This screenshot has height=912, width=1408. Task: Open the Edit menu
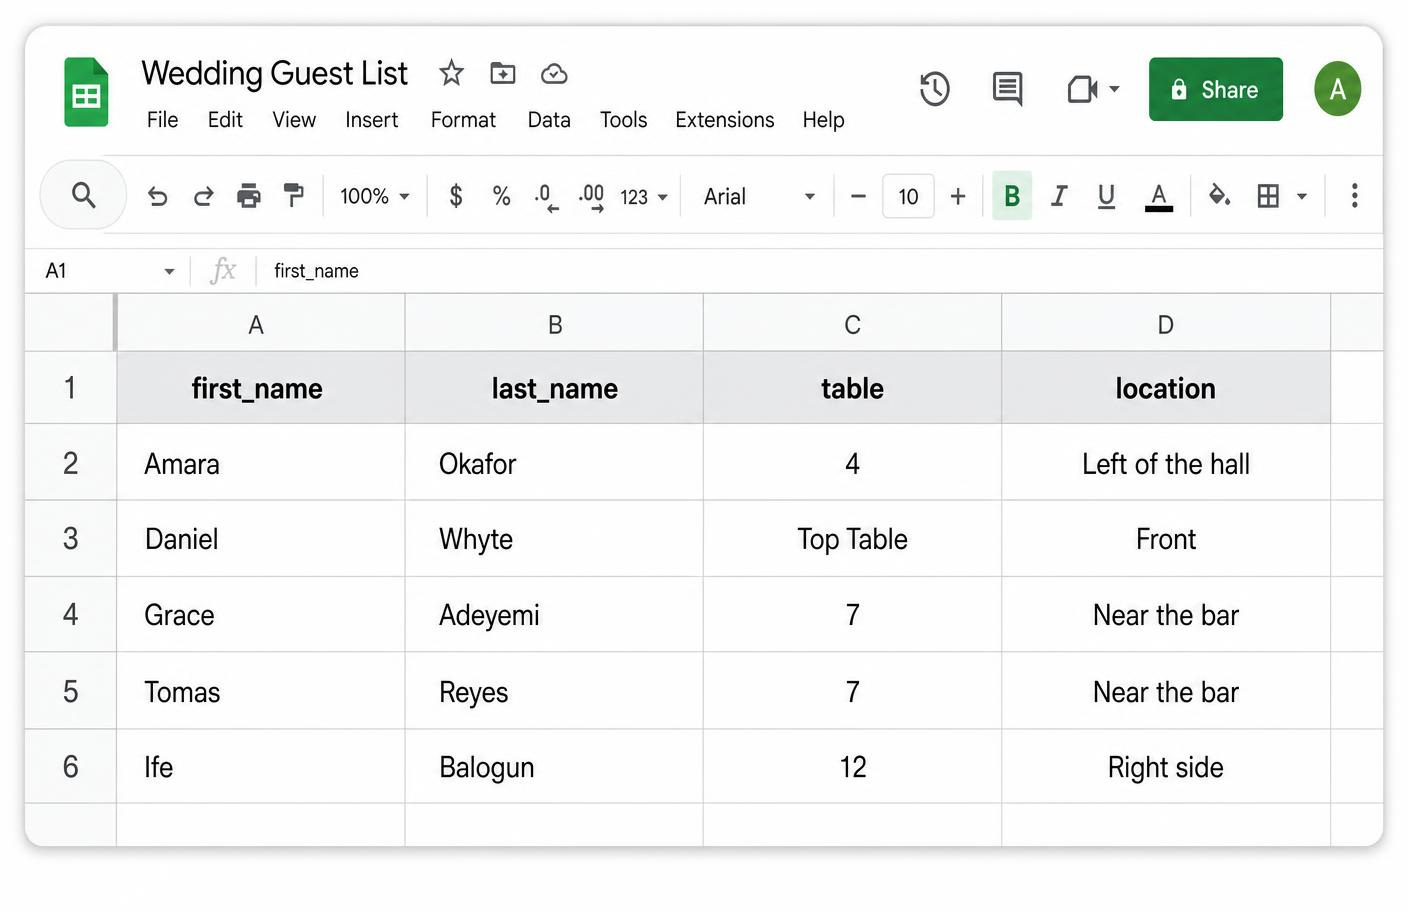click(x=225, y=120)
